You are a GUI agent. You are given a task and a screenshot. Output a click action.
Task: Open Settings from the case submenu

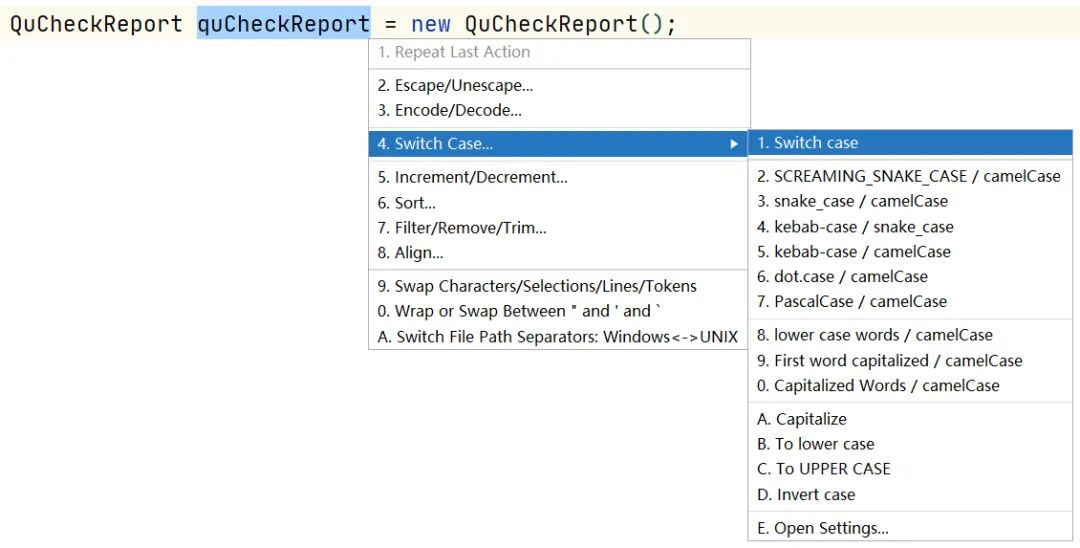pyautogui.click(x=911, y=528)
